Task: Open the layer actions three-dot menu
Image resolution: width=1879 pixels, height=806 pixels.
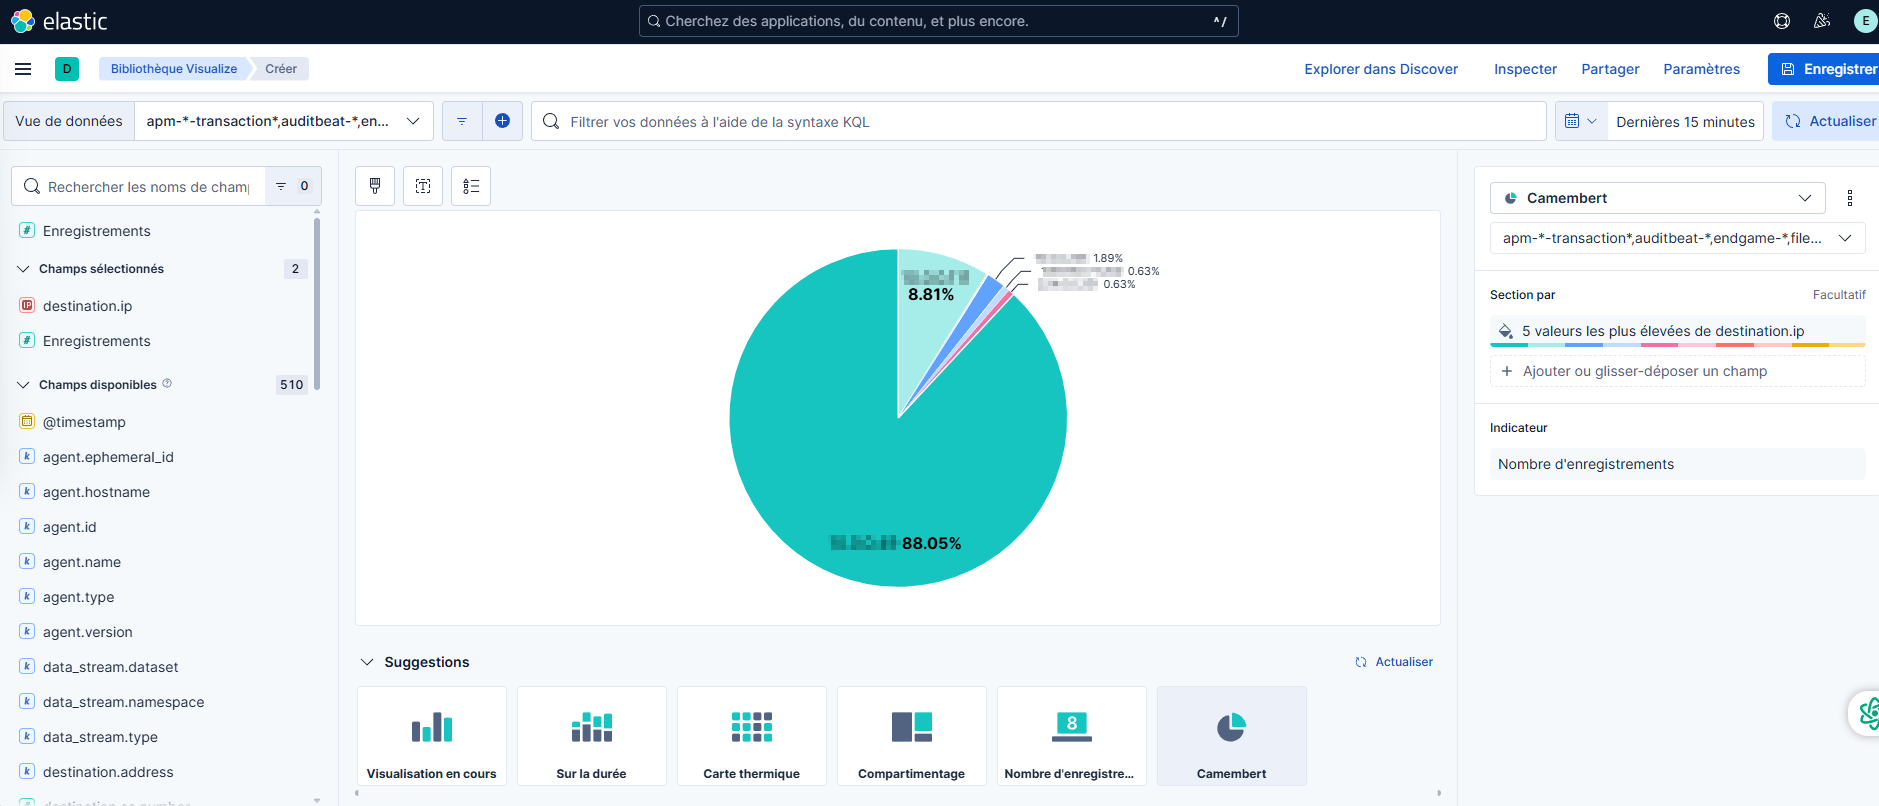Action: coord(1849,198)
